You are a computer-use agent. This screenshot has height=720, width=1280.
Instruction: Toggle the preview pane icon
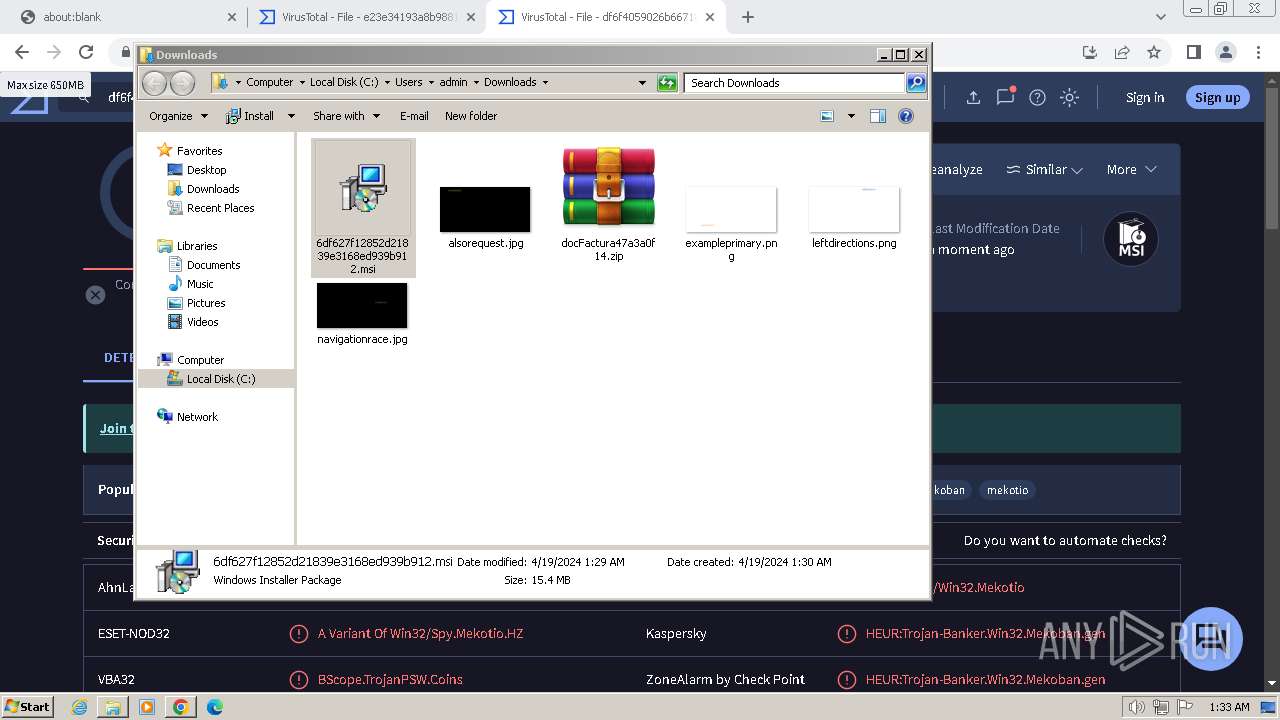[x=877, y=116]
